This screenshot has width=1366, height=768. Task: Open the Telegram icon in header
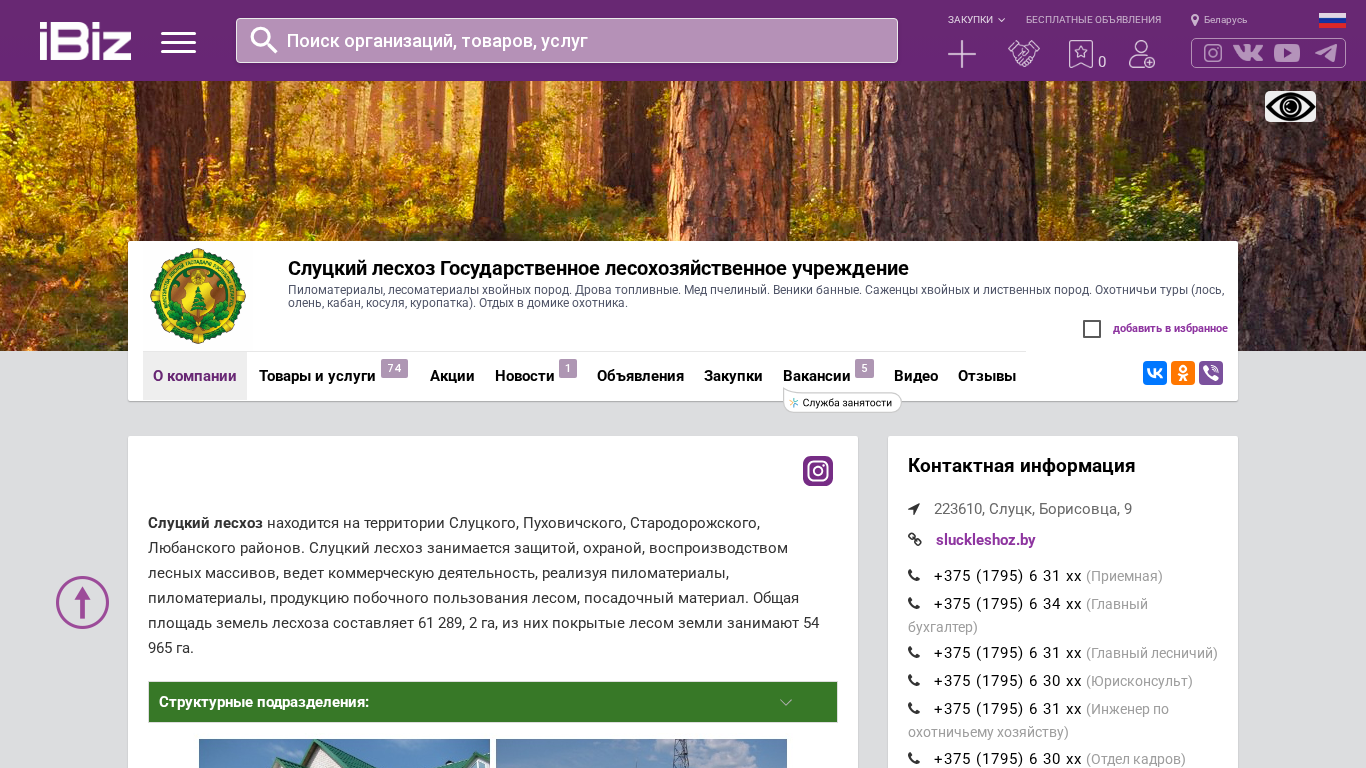tap(1326, 53)
